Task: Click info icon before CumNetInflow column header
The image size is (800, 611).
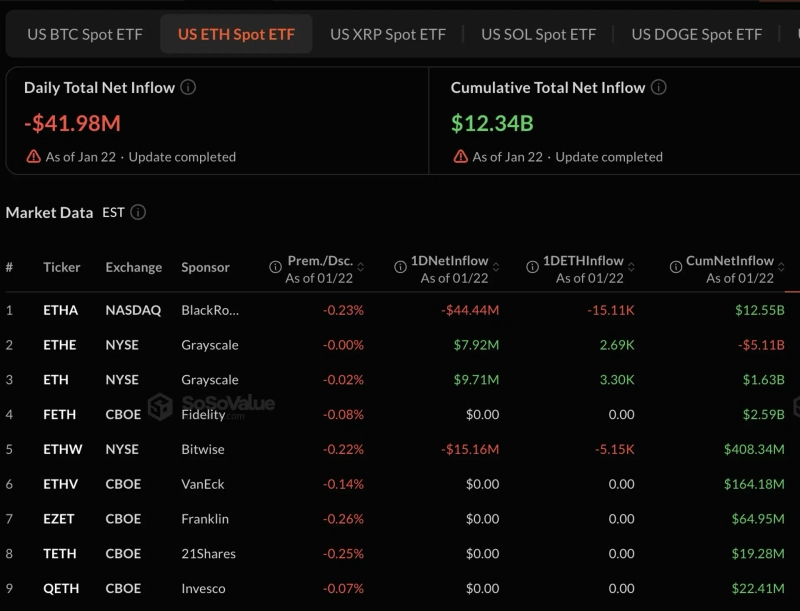Action: 674,268
